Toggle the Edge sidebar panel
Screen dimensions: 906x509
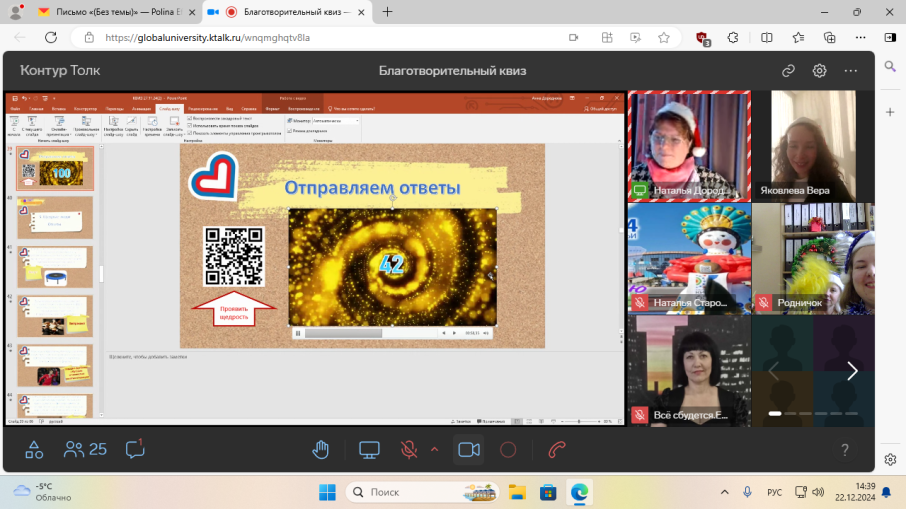890,38
